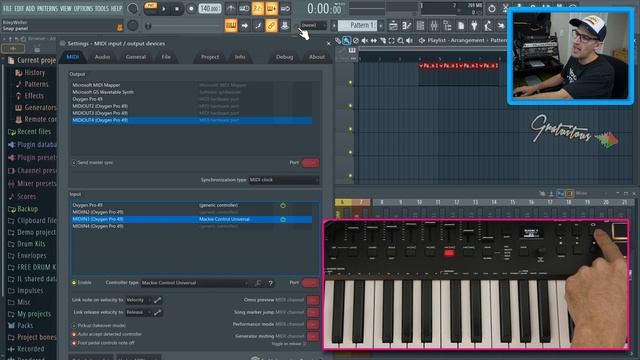640x360 pixels.
Task: Click the Stop transport button
Action: [177, 9]
